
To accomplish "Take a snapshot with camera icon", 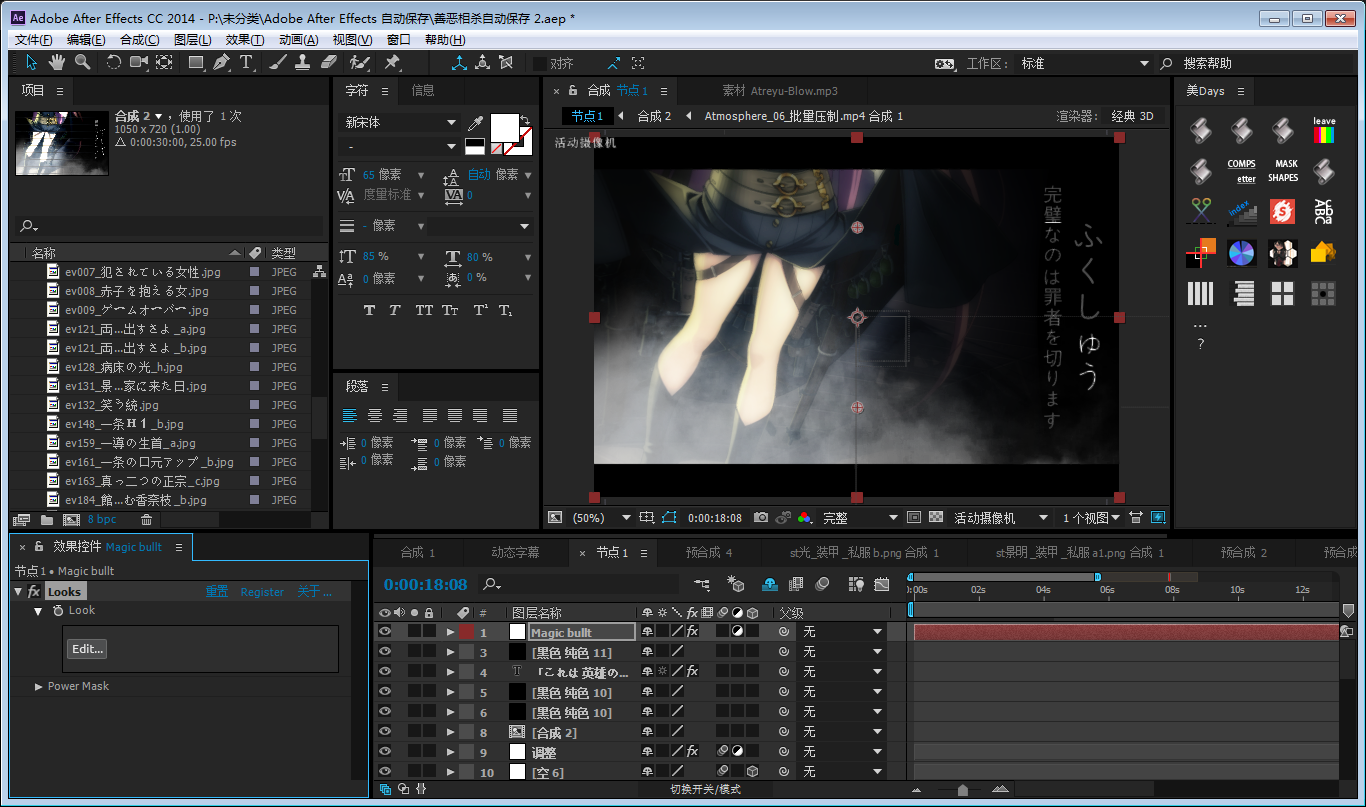I will pyautogui.click(x=761, y=517).
